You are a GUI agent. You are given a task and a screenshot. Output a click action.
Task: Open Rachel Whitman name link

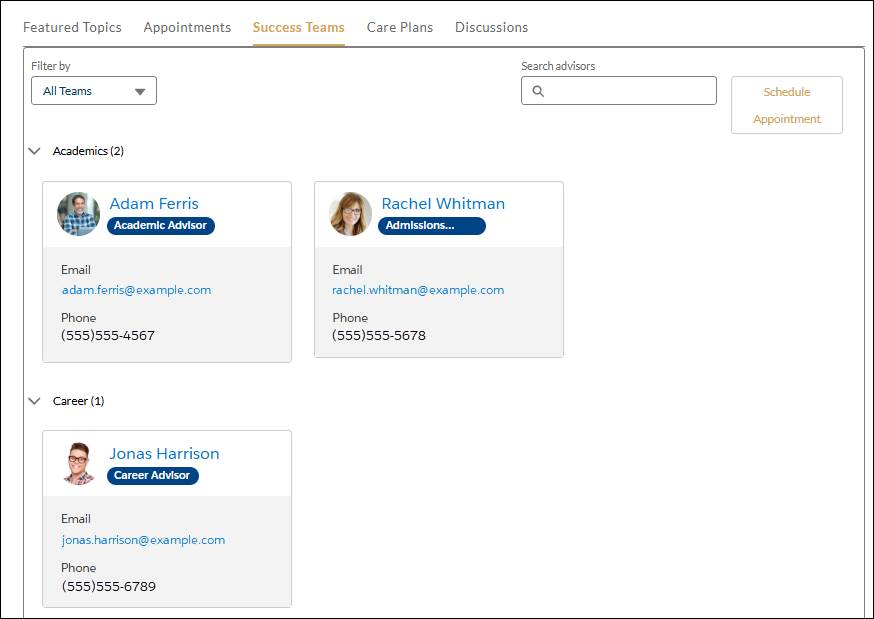[443, 204]
